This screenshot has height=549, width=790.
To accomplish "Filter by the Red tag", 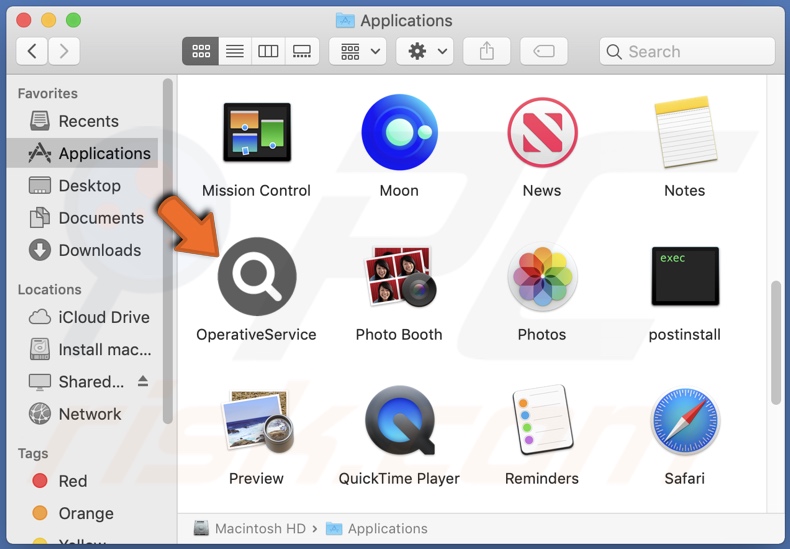I will pos(83,481).
